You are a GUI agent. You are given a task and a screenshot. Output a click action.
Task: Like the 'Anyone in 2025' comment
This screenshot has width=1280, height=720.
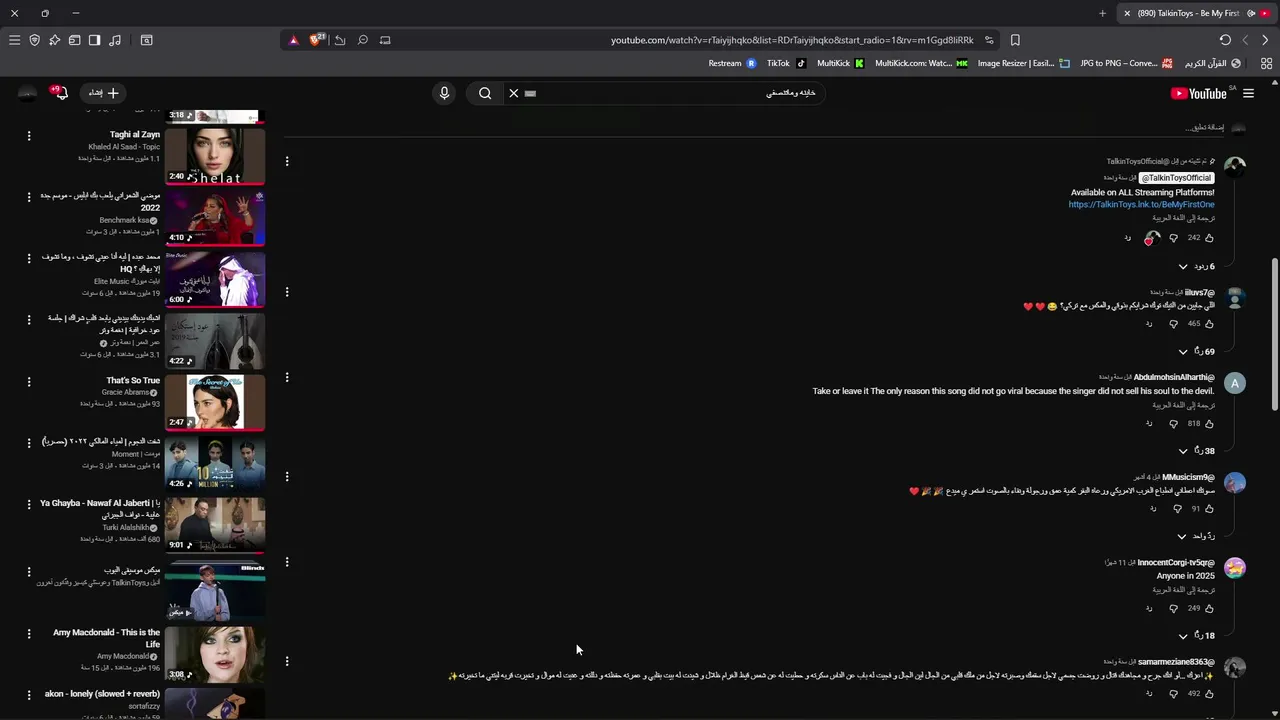pyautogui.click(x=1209, y=608)
